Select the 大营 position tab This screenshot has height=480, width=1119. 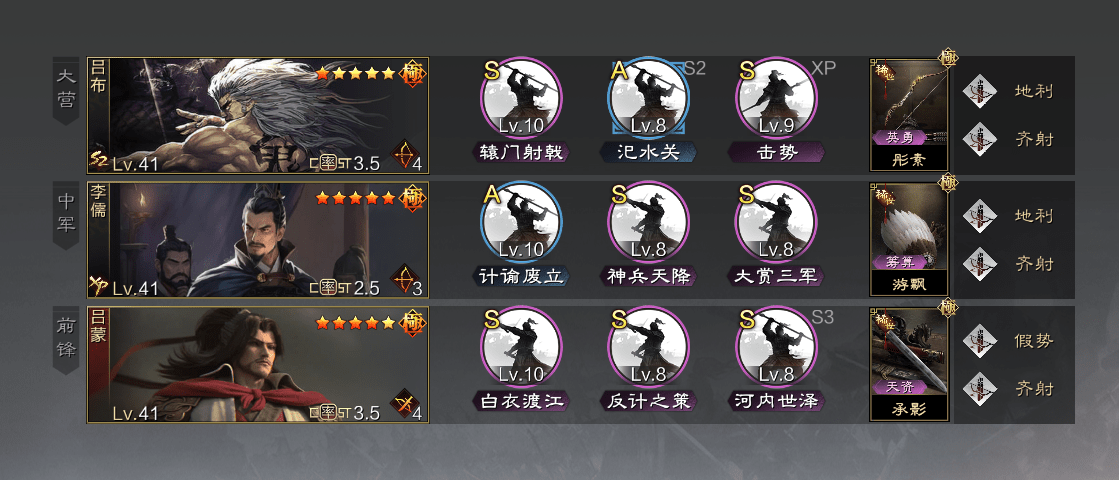pyautogui.click(x=66, y=91)
